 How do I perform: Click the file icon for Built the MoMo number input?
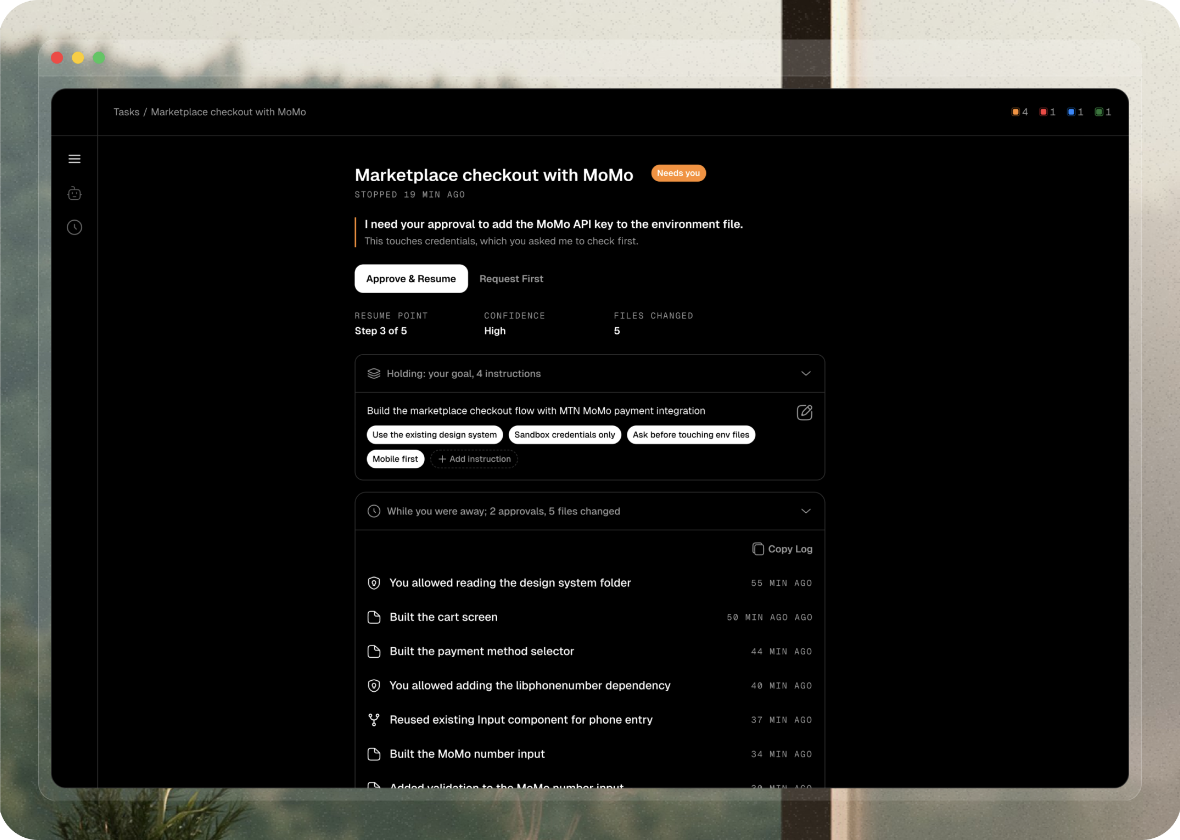374,754
